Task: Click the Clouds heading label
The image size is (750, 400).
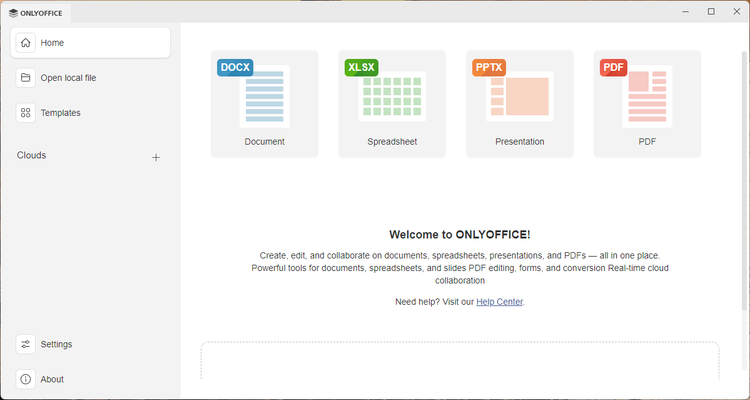Action: (x=32, y=156)
